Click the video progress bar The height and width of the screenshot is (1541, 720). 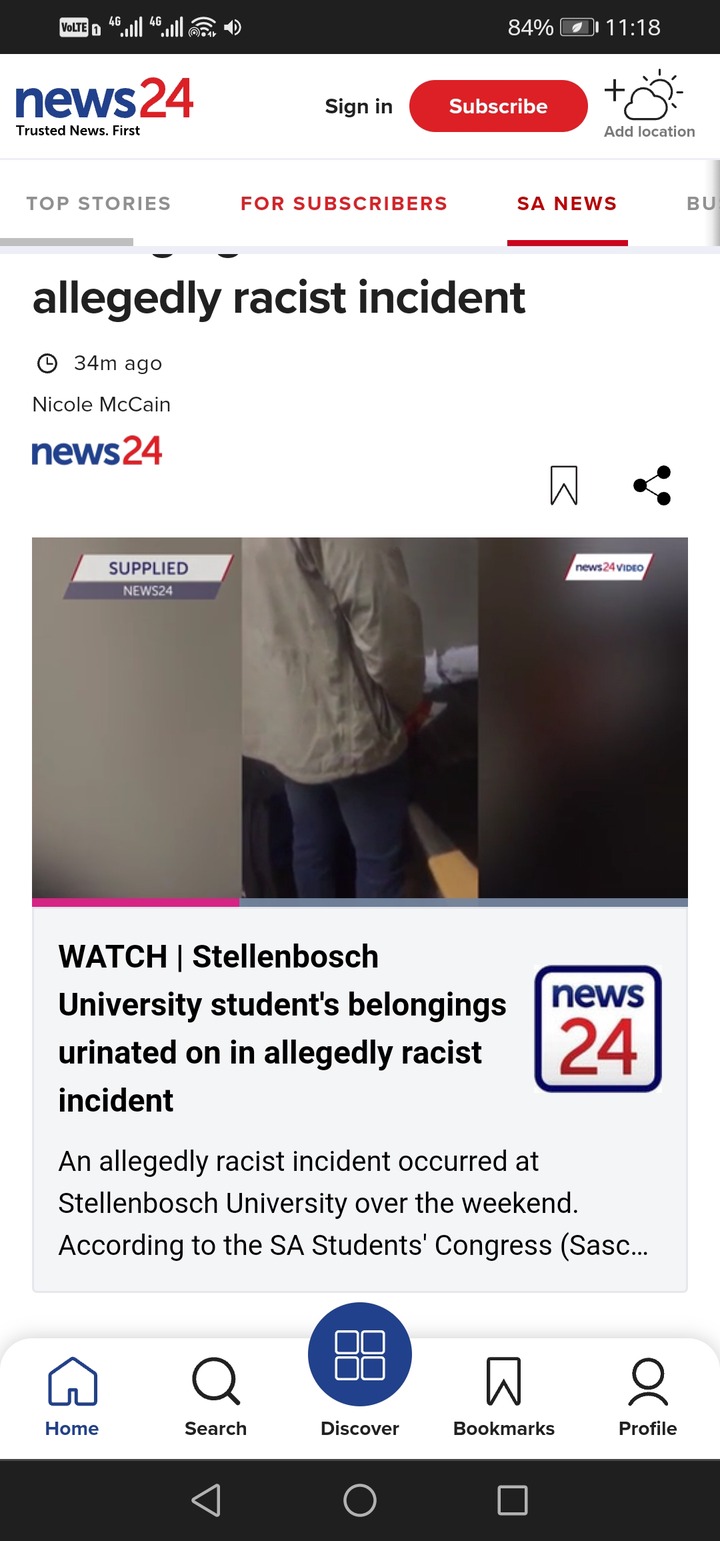[360, 902]
